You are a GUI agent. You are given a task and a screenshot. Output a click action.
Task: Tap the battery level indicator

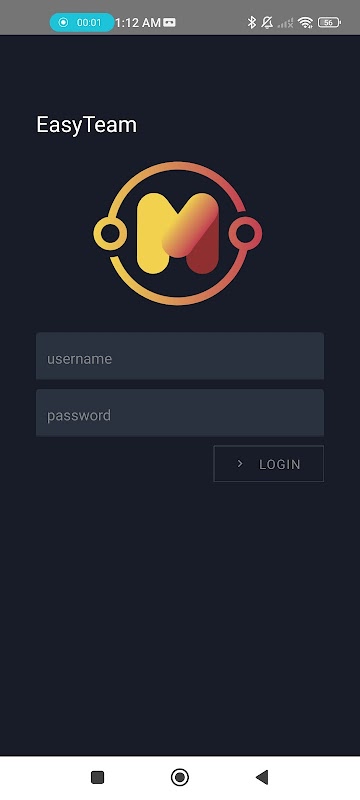(329, 22)
